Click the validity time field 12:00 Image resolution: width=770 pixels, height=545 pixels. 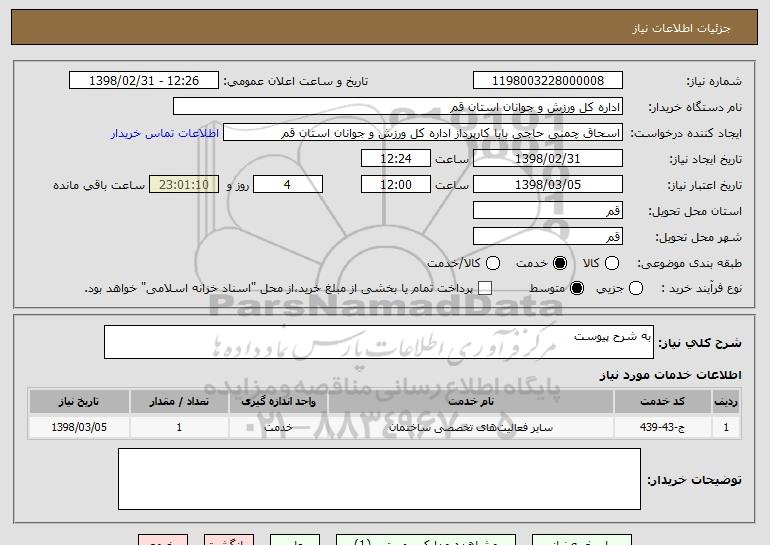click(396, 185)
